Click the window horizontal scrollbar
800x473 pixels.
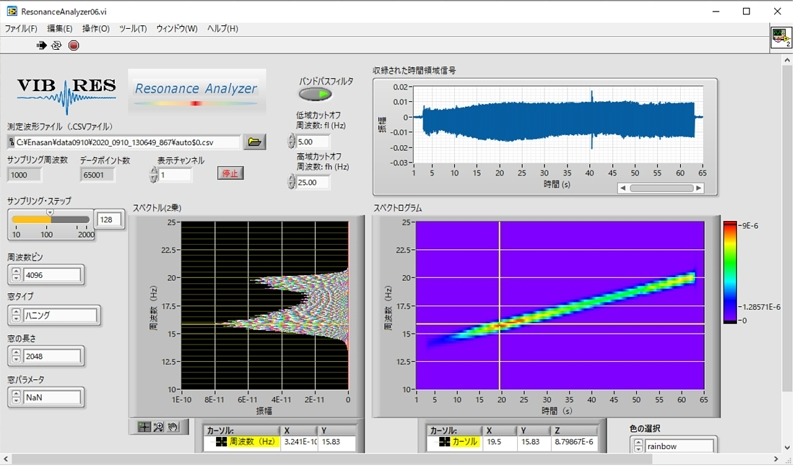click(332, 459)
